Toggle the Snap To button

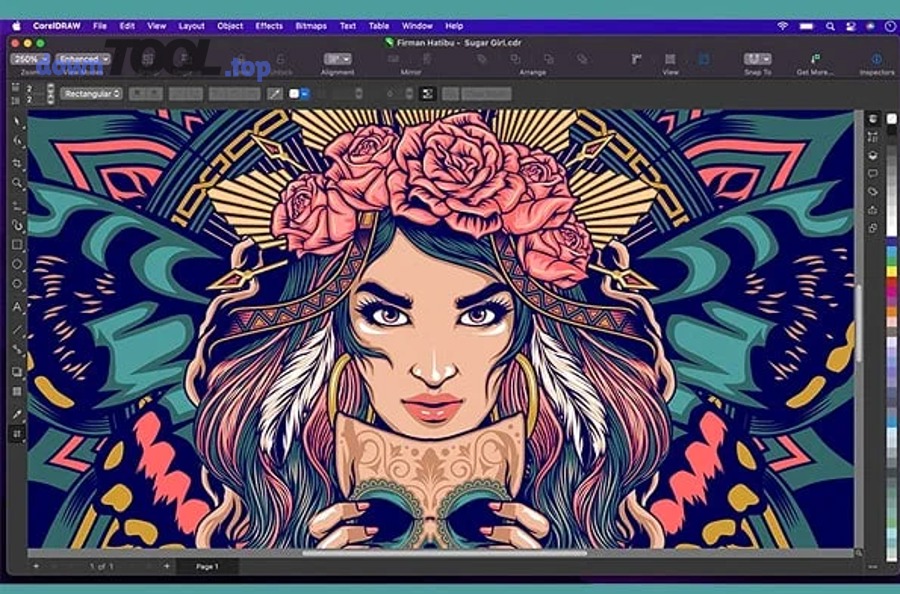757,60
